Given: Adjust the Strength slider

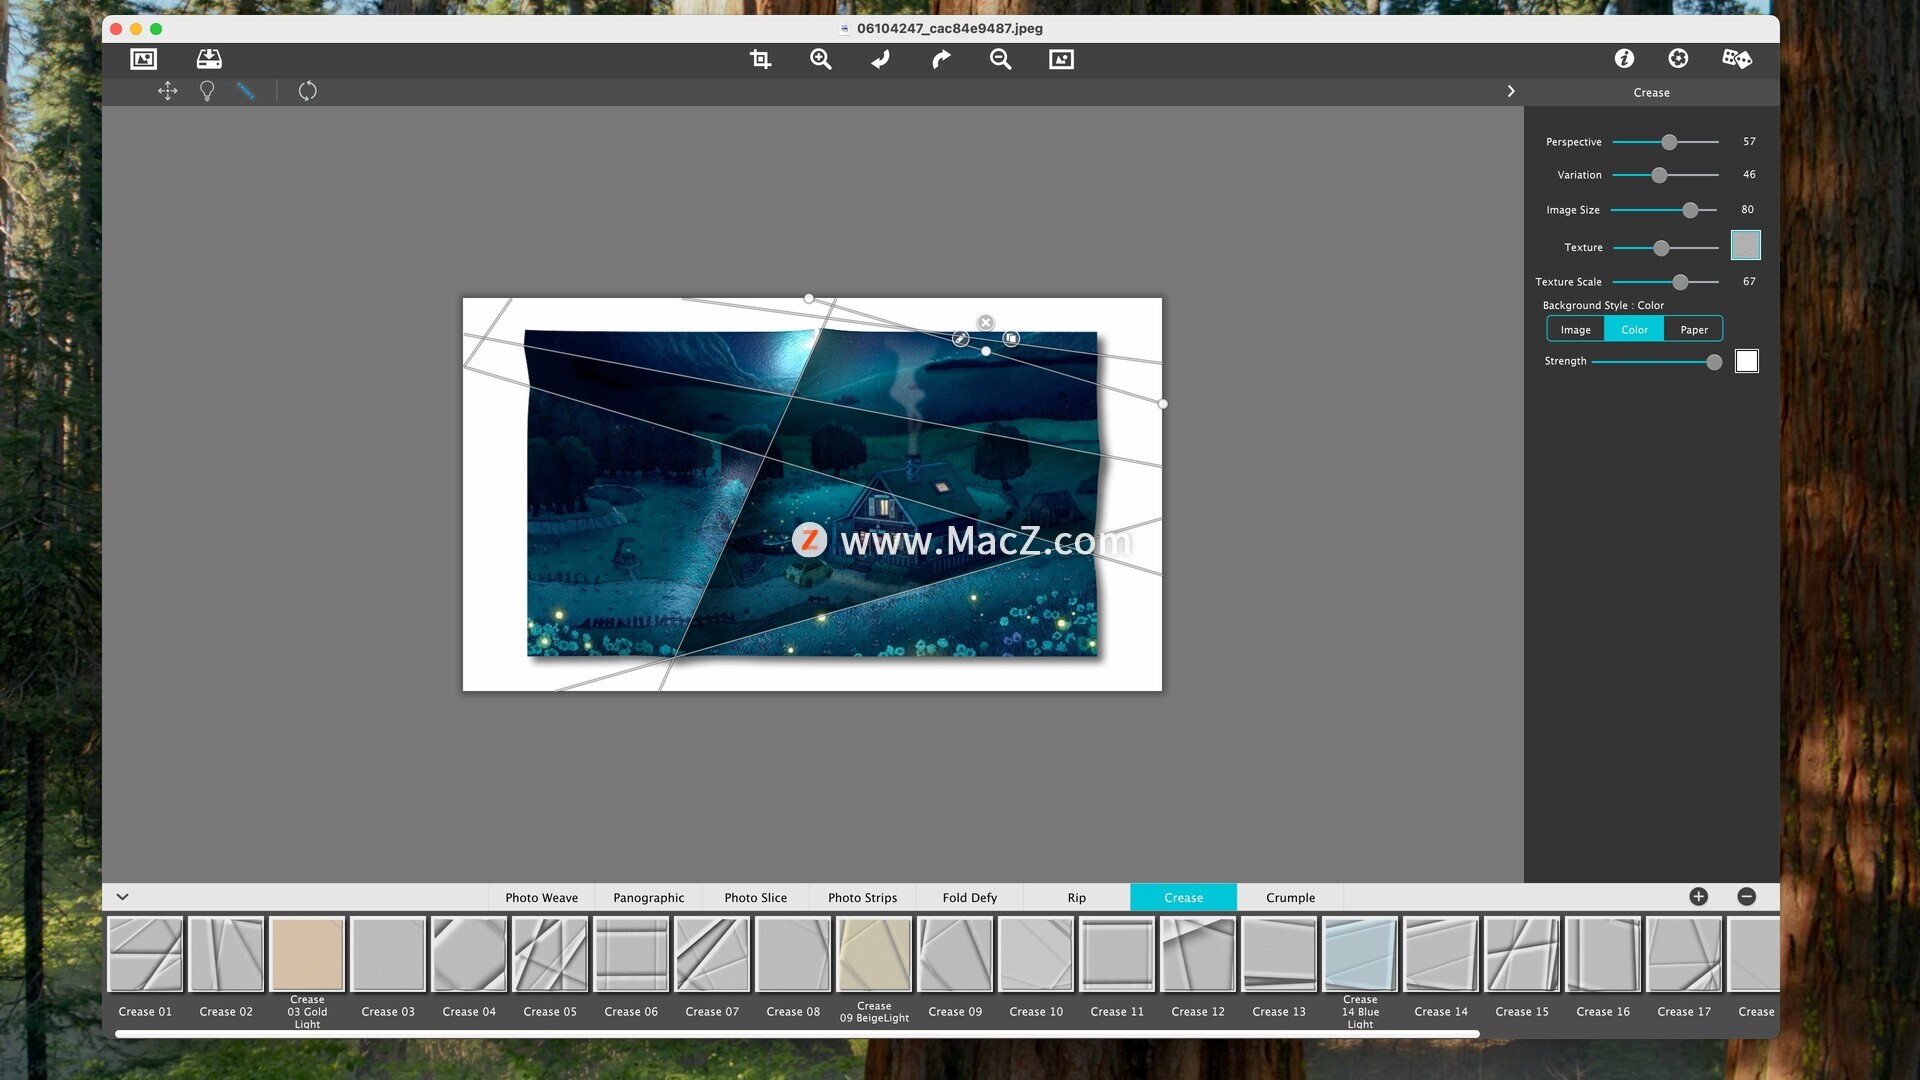Looking at the screenshot, I should 1657,362.
